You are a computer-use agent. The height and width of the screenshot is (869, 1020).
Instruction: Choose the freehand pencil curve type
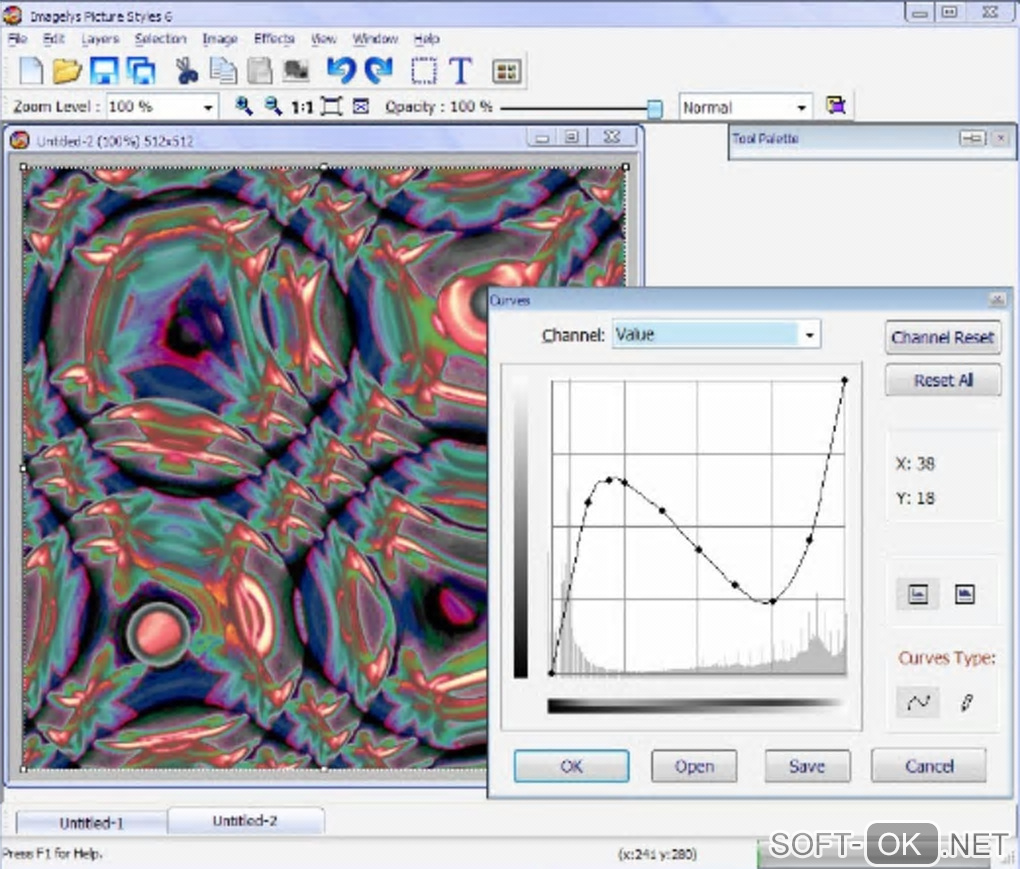pos(967,702)
